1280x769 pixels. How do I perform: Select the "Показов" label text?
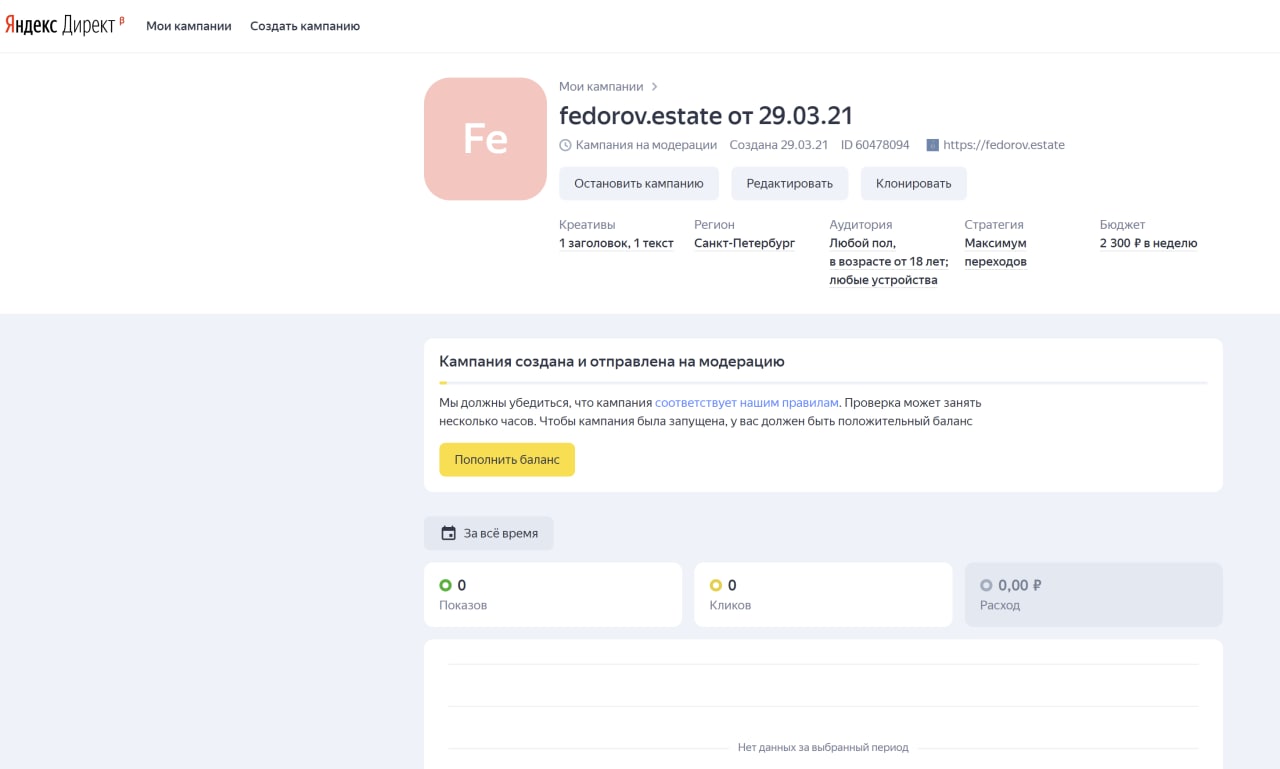[463, 605]
